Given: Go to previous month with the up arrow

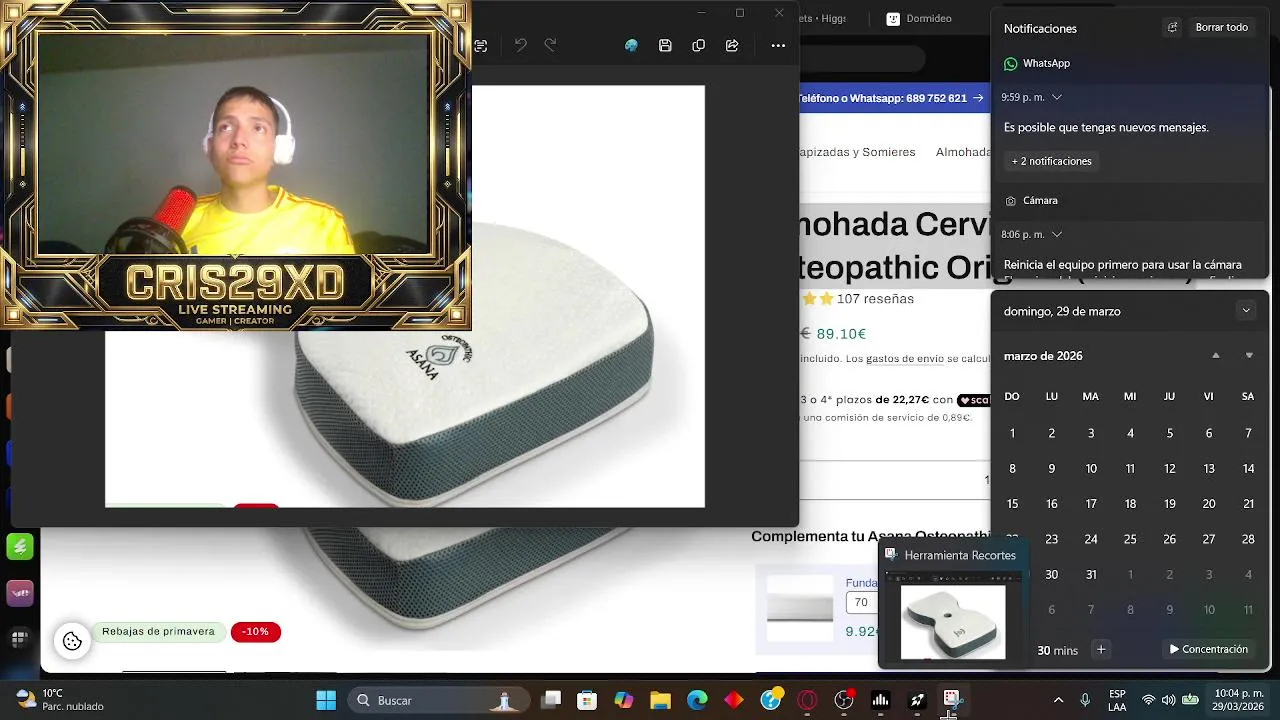Looking at the screenshot, I should [x=1216, y=356].
